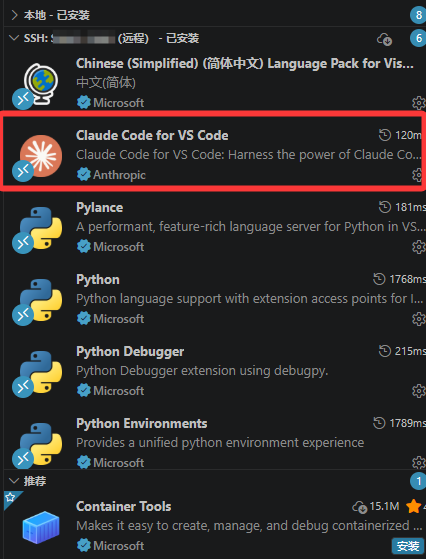The image size is (426, 559).
Task: Click verified badge for Container Tools publisher
Action: [84, 545]
